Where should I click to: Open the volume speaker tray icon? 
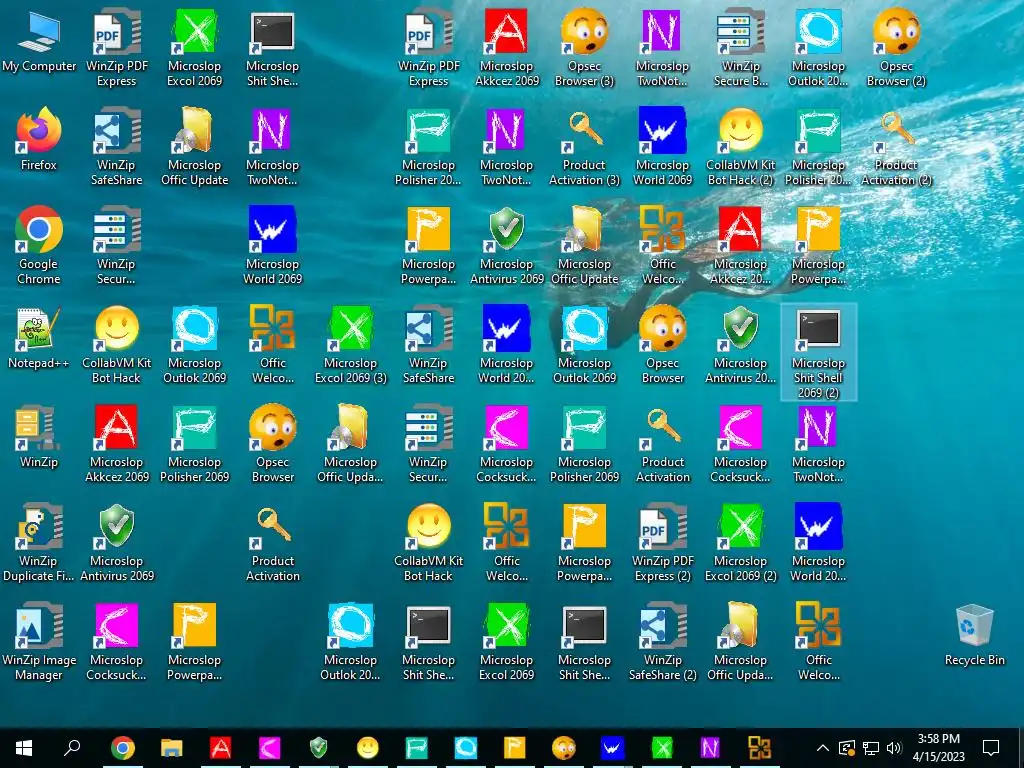coord(894,748)
